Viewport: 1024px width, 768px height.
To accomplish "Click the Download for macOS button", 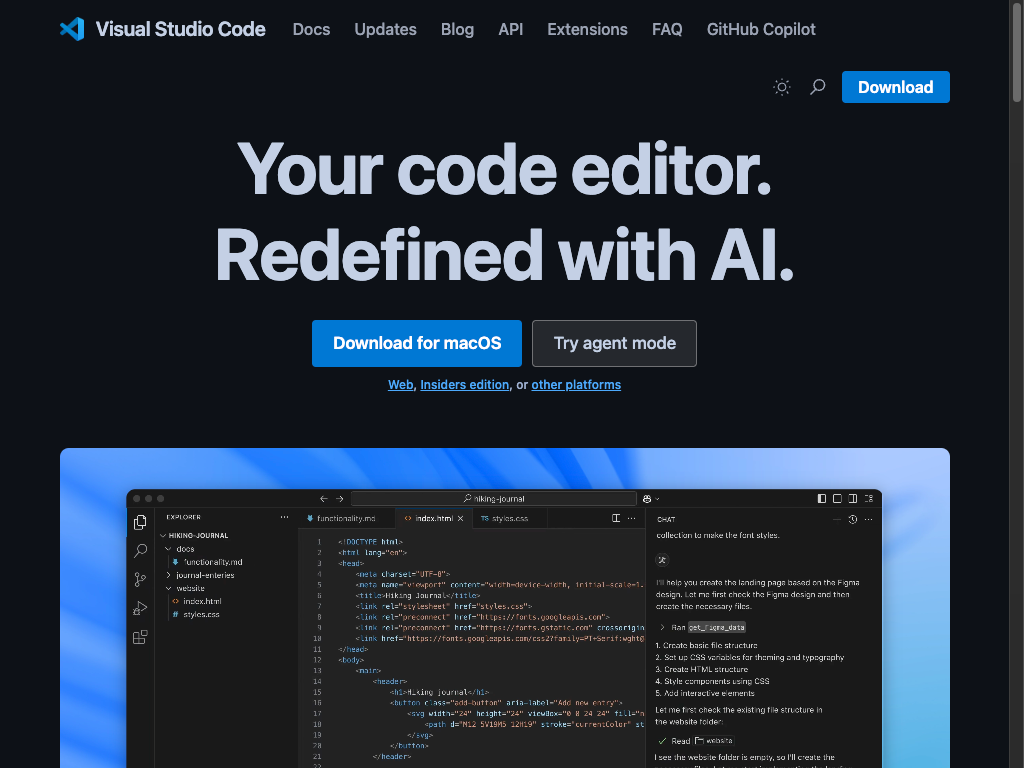I will [x=416, y=343].
